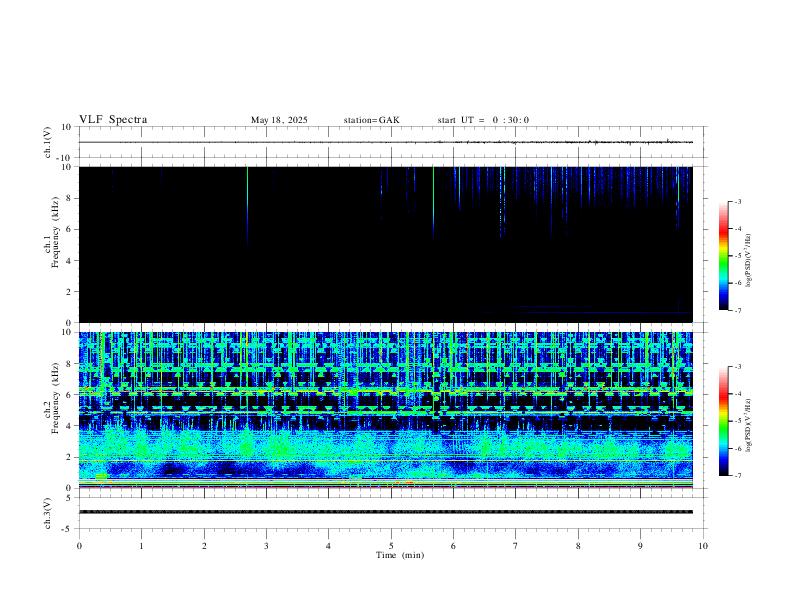Click time axis tick label '10' at bottom right

(703, 546)
